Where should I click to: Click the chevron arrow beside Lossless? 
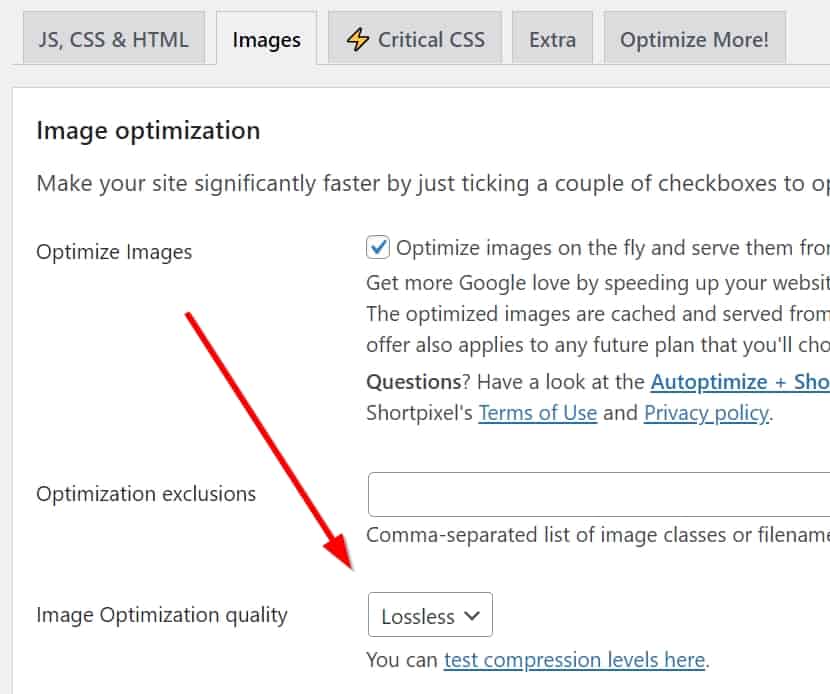pyautogui.click(x=473, y=616)
